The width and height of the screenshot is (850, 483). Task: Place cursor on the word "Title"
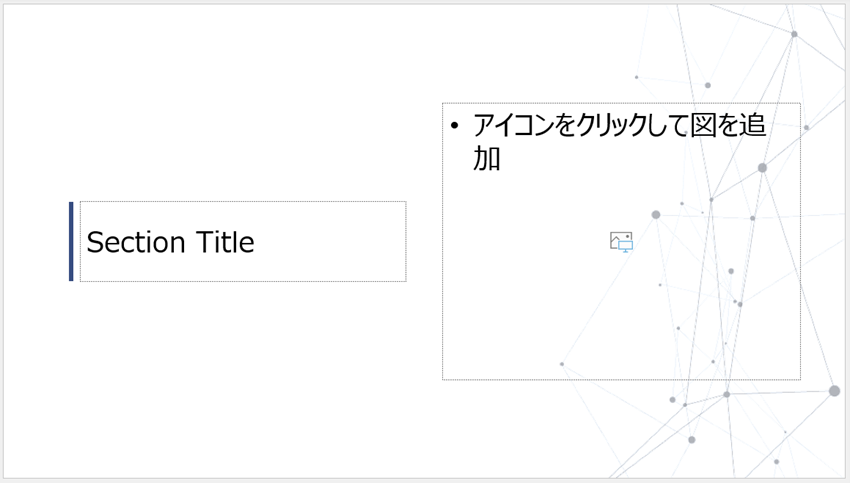tap(225, 242)
